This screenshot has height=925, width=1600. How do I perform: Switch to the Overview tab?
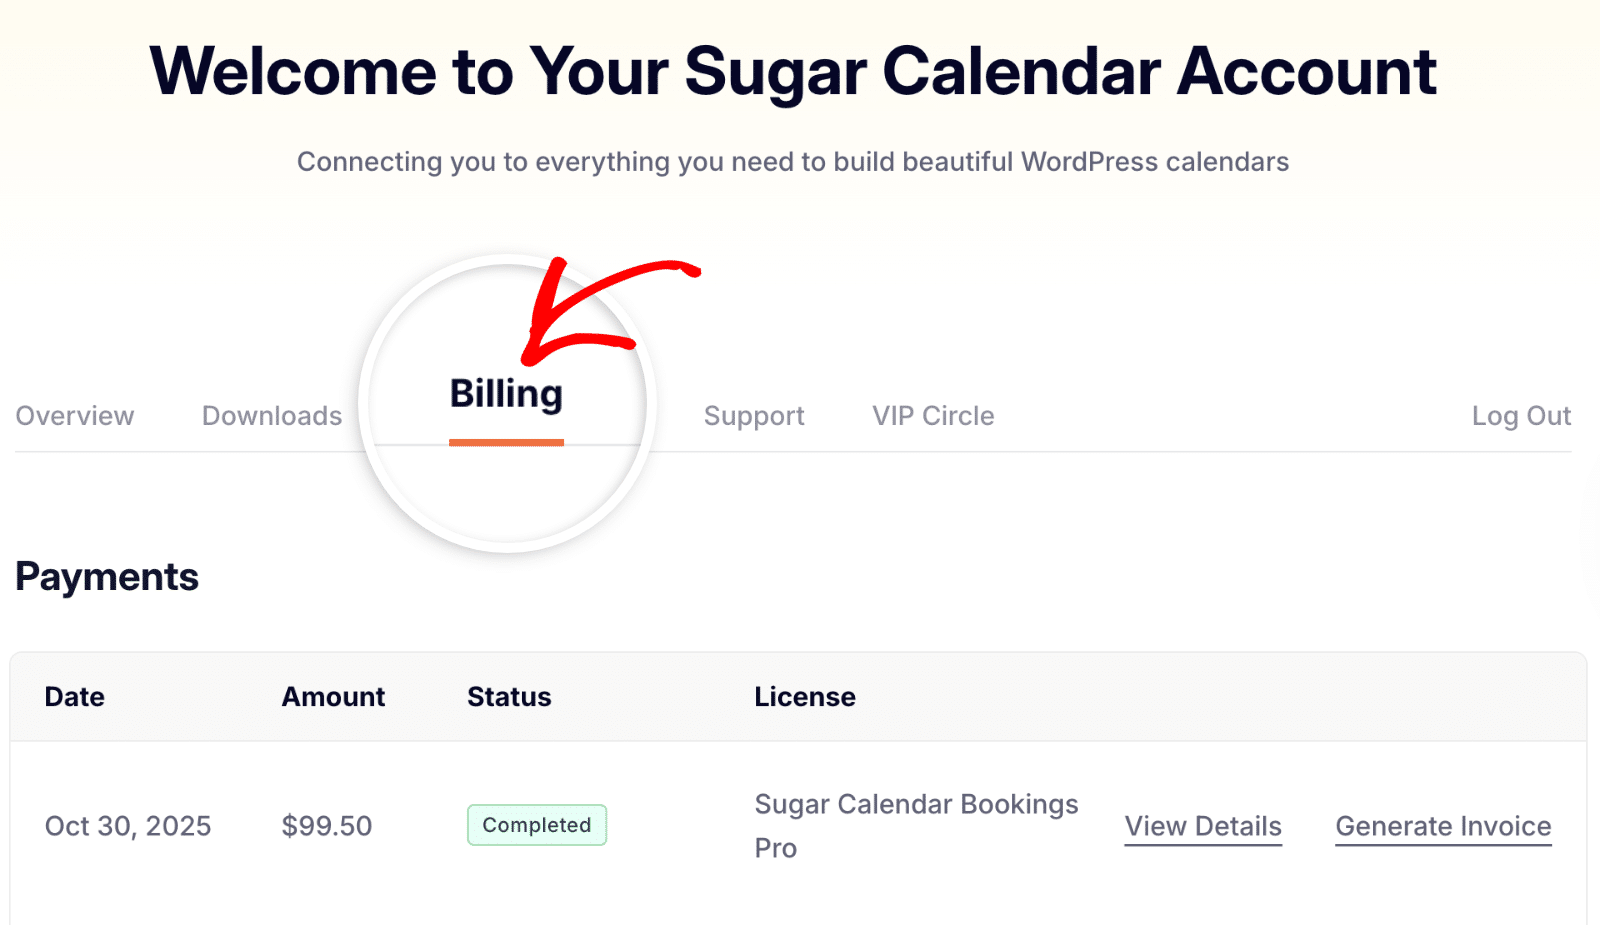coord(74,416)
